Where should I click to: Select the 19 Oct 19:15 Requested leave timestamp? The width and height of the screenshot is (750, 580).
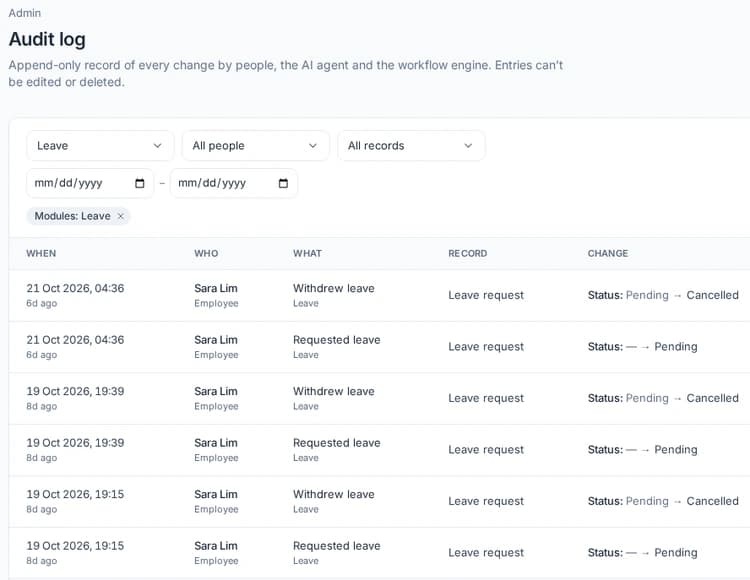(75, 546)
